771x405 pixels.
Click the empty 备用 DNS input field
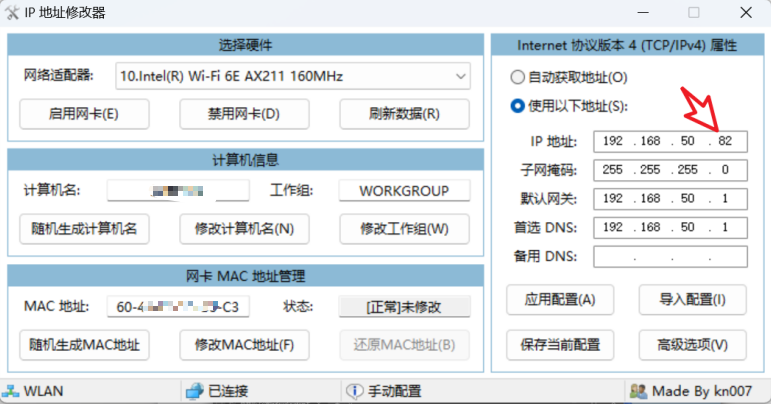670,257
